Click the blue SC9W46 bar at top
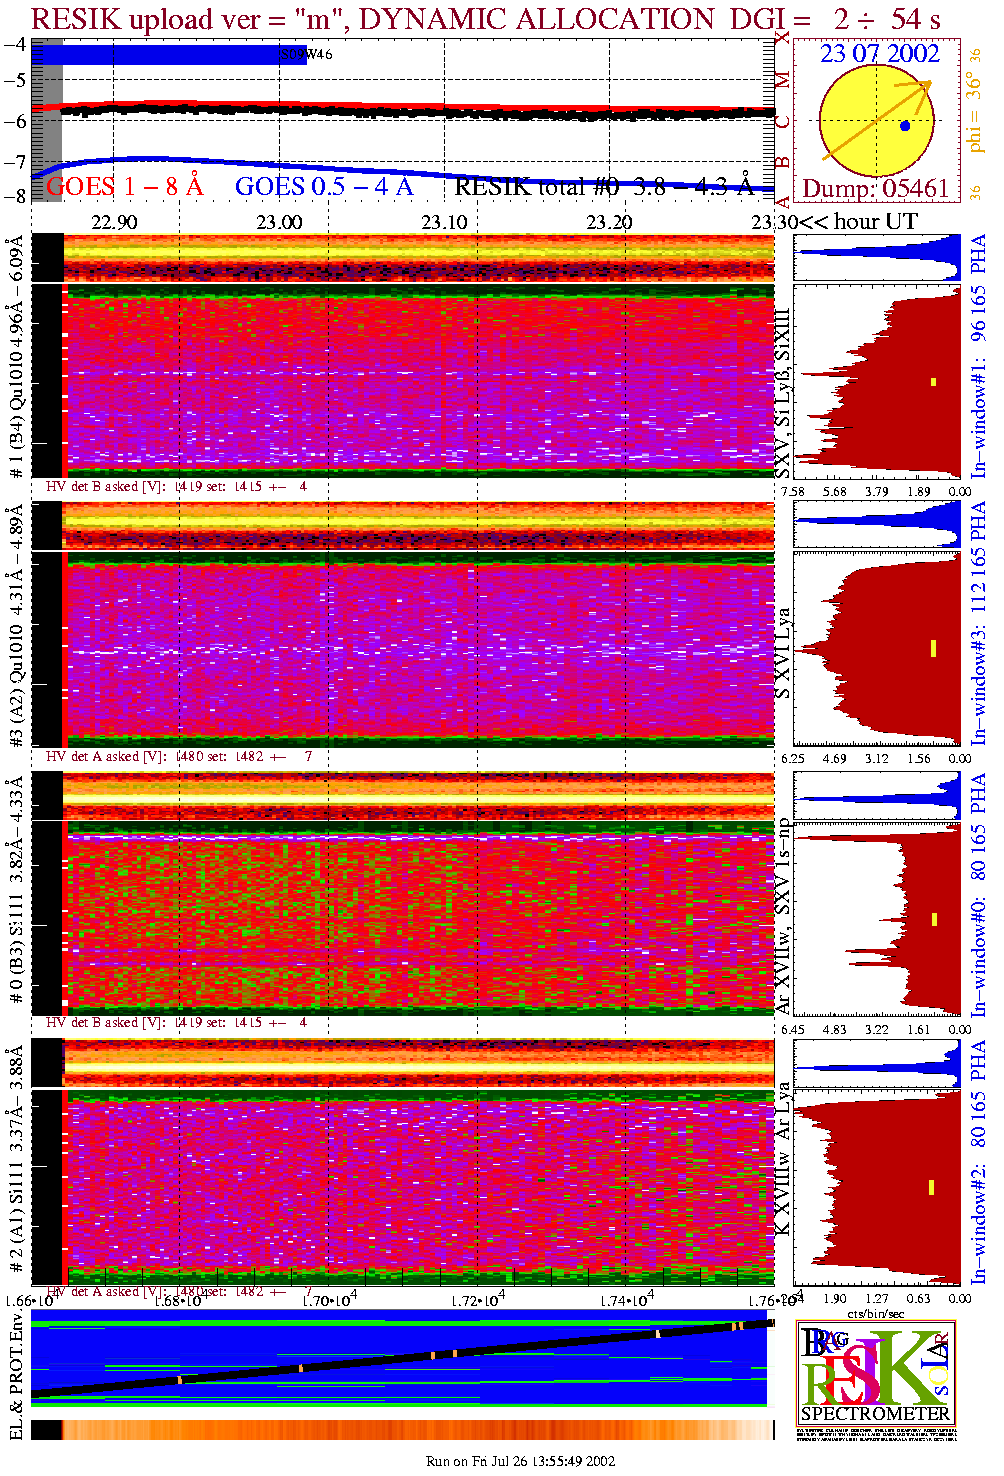The height and width of the screenshot is (1476, 1004). pos(170,54)
